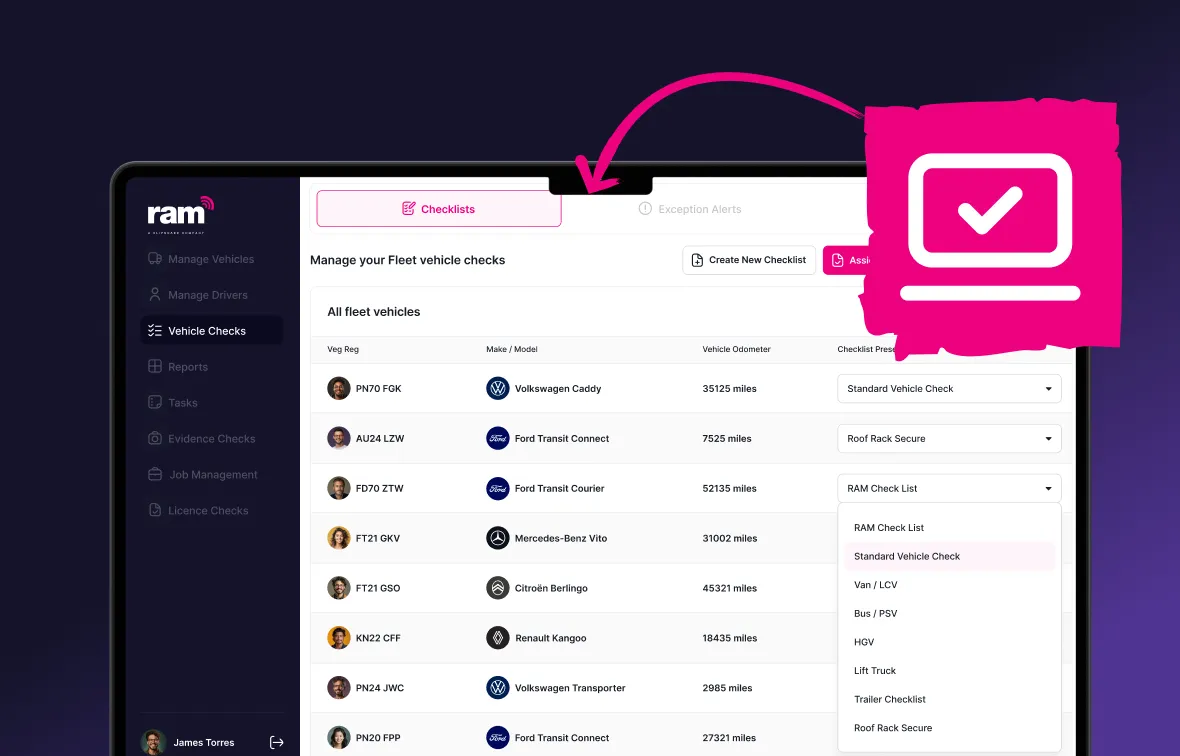
Task: Select Vehicle Checks sidebar item
Action: tap(211, 331)
